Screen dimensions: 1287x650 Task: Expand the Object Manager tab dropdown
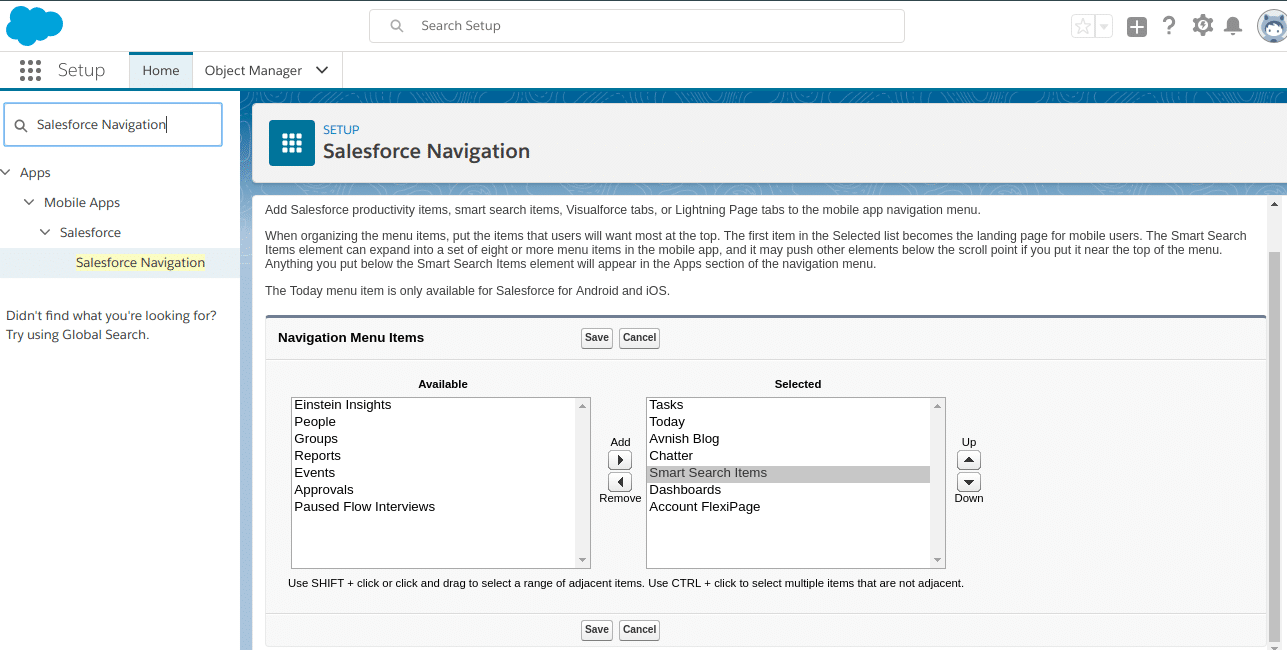coord(322,70)
